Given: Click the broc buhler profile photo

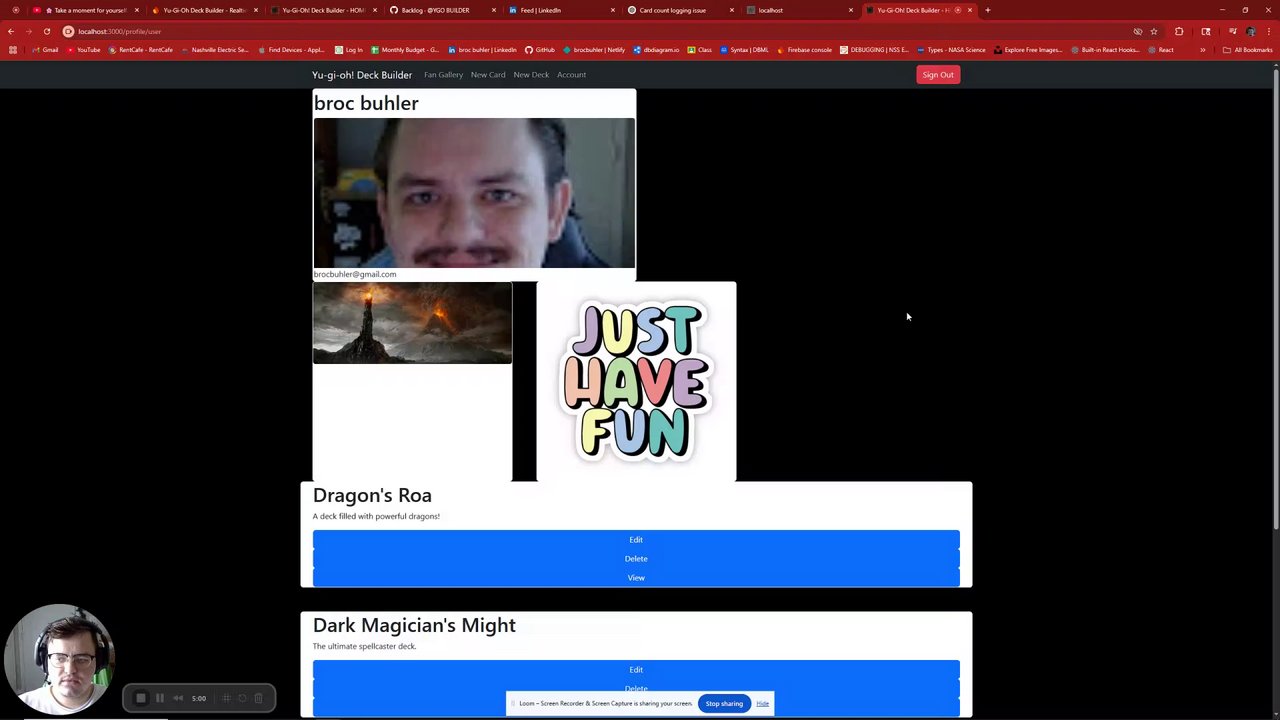Looking at the screenshot, I should tap(474, 193).
